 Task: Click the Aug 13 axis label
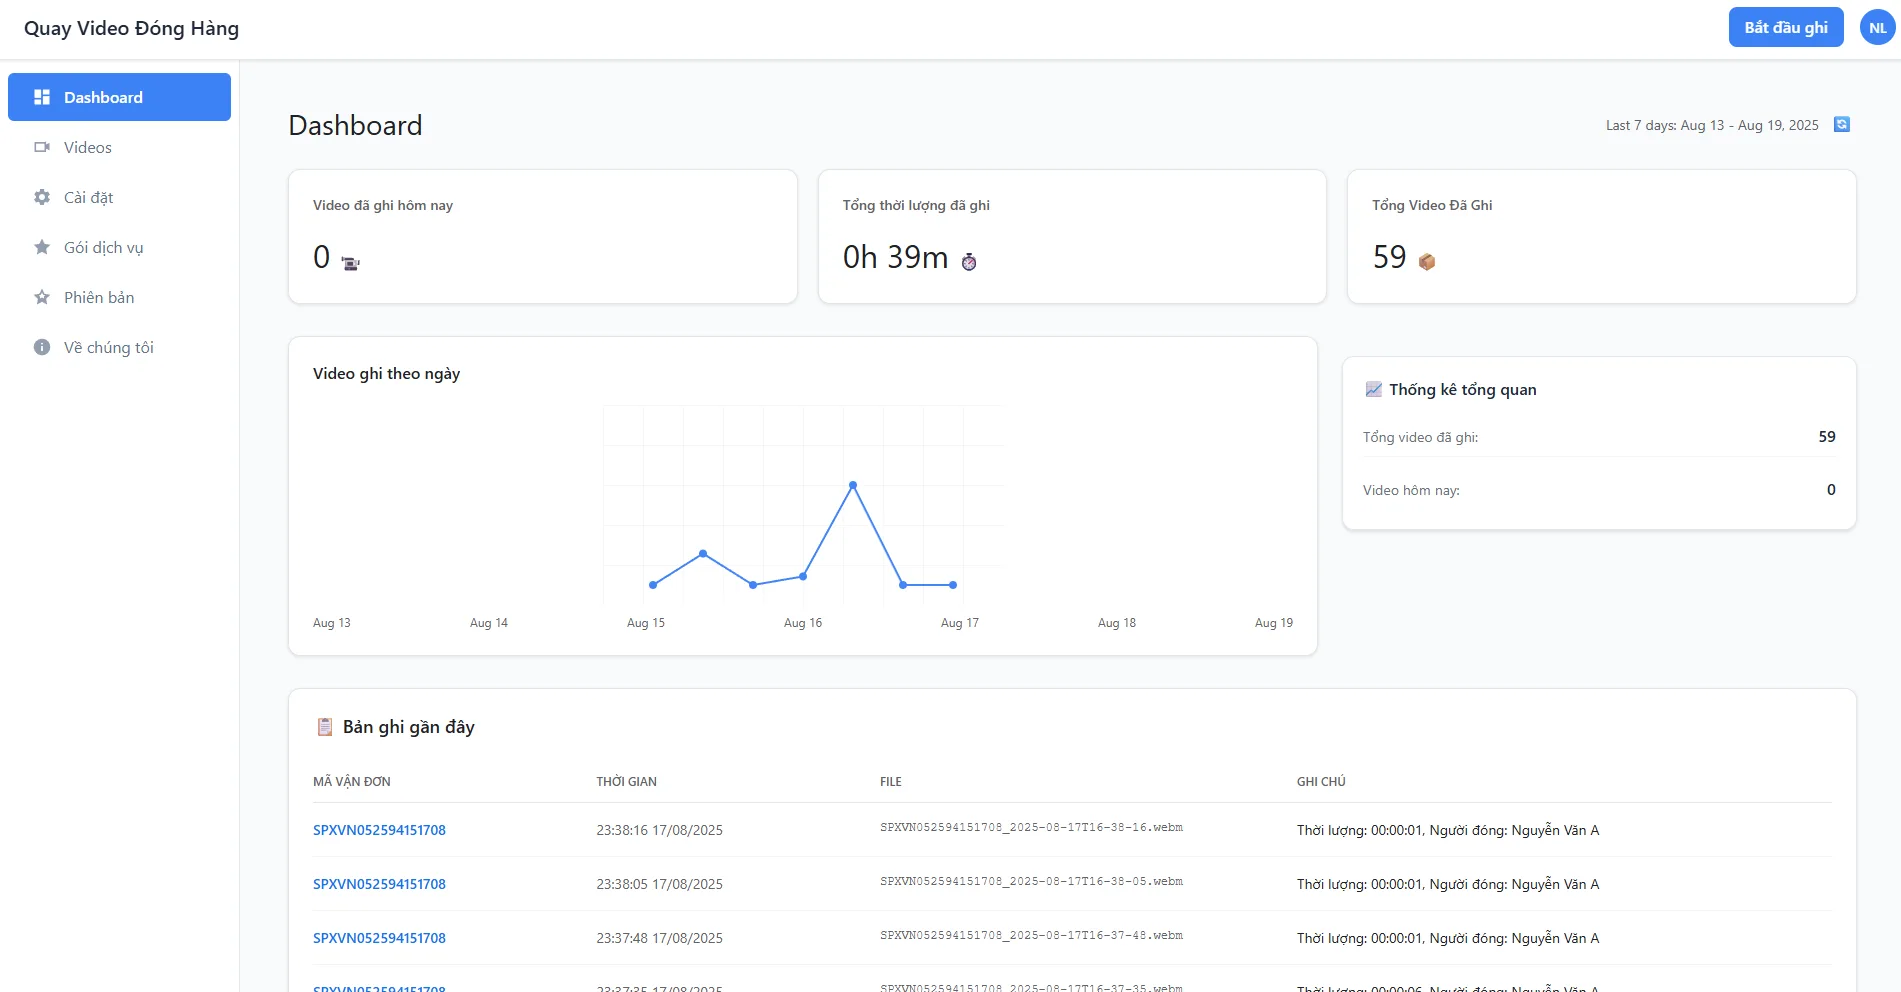(x=332, y=623)
